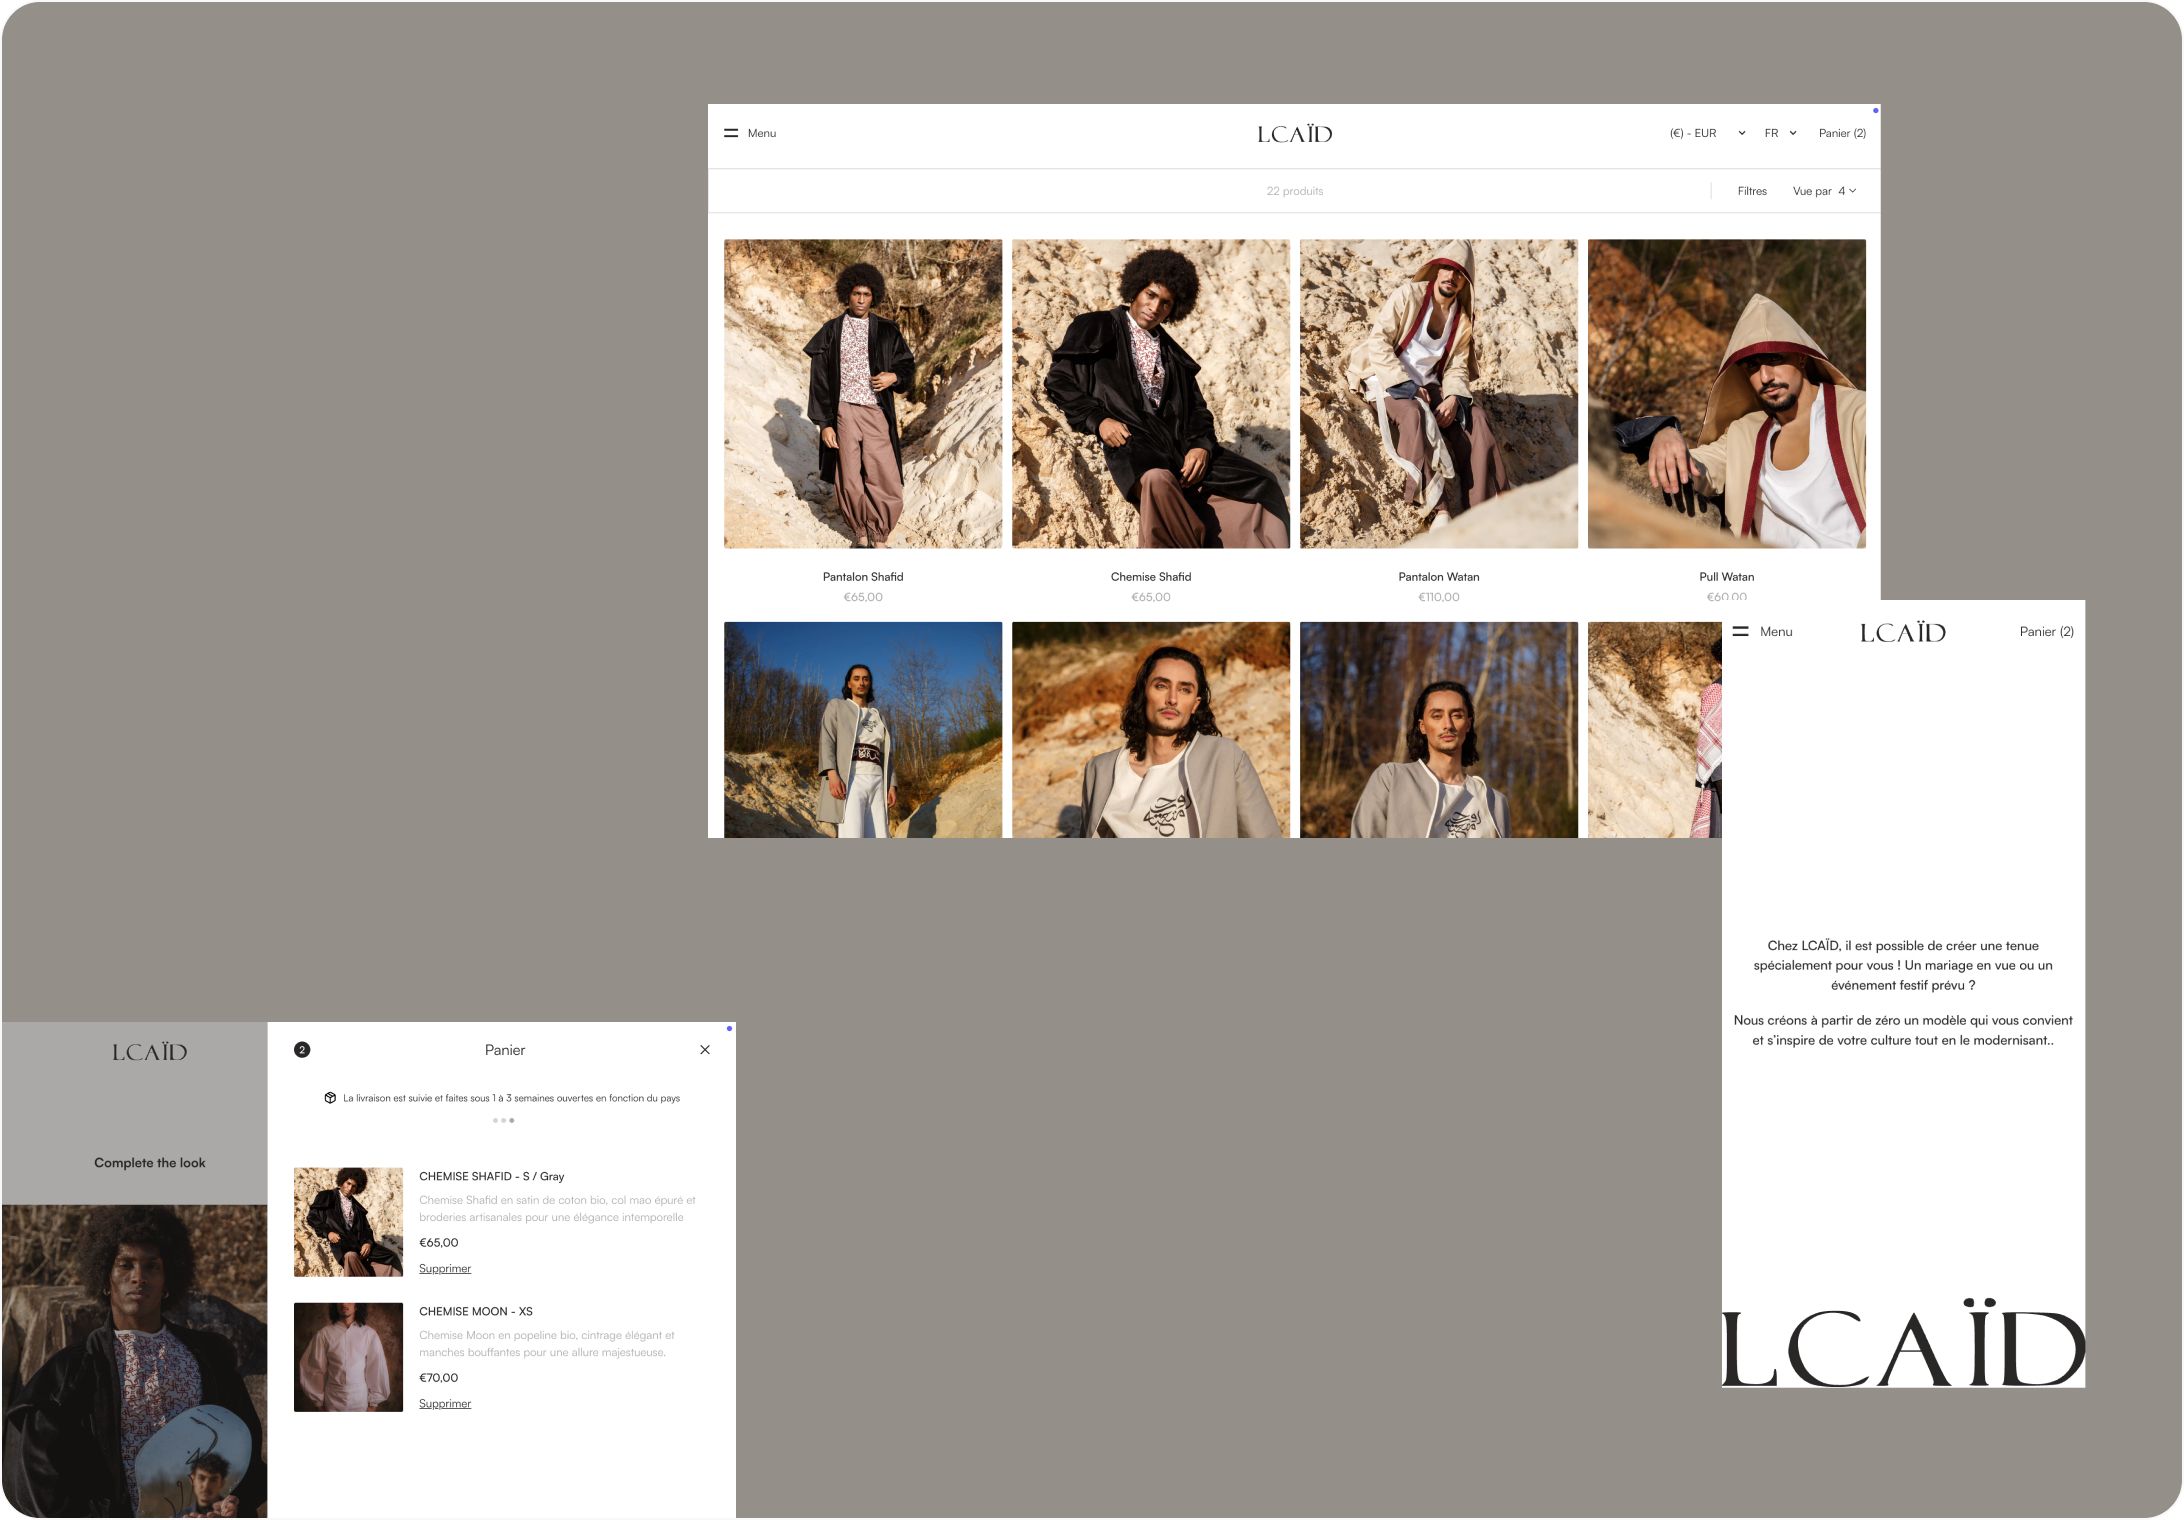Viewport: 2184px width, 1520px height.
Task: Open Panier (2) in mobile header
Action: pyautogui.click(x=2046, y=632)
